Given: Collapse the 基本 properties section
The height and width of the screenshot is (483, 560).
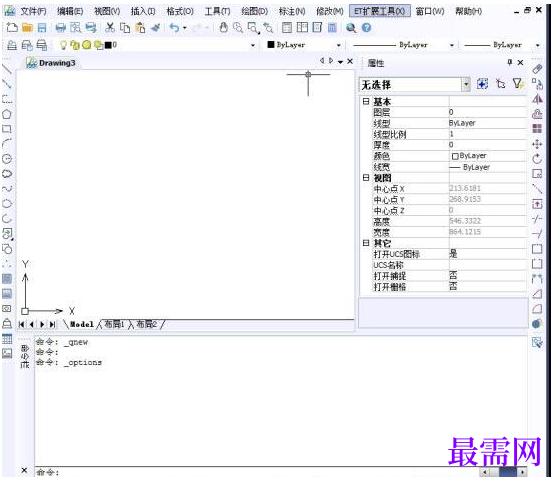Looking at the screenshot, I should [366, 101].
